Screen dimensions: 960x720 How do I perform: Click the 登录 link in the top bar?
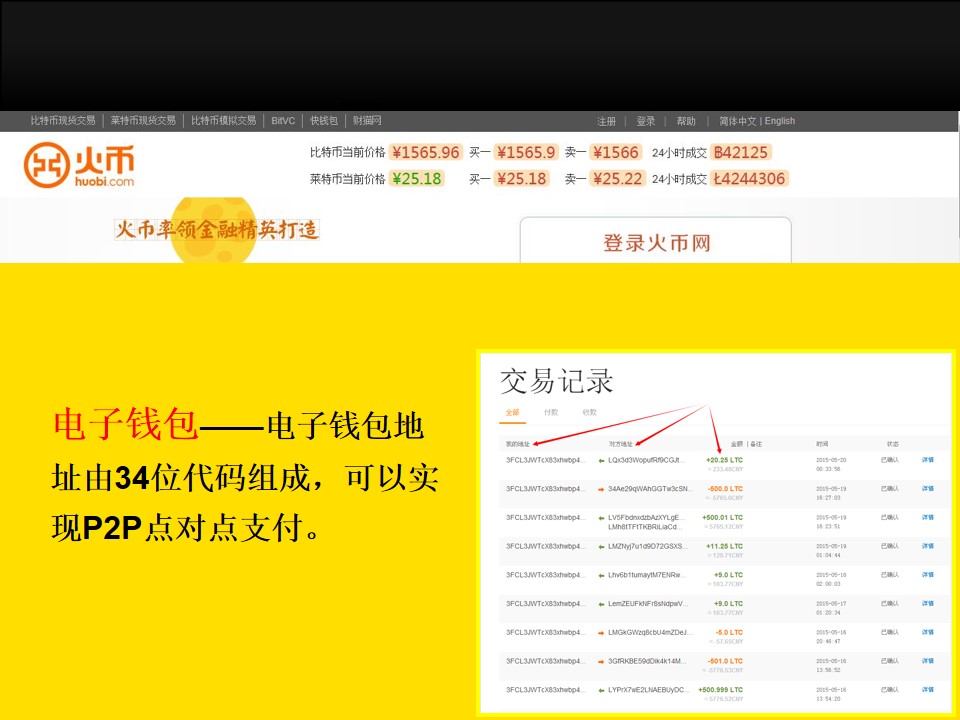(x=646, y=121)
